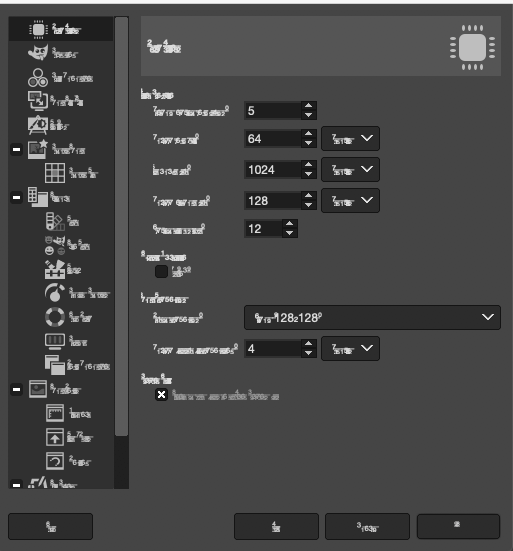Collapse the Interface tree section
Viewport: 513px width, 551px height.
click(16, 197)
